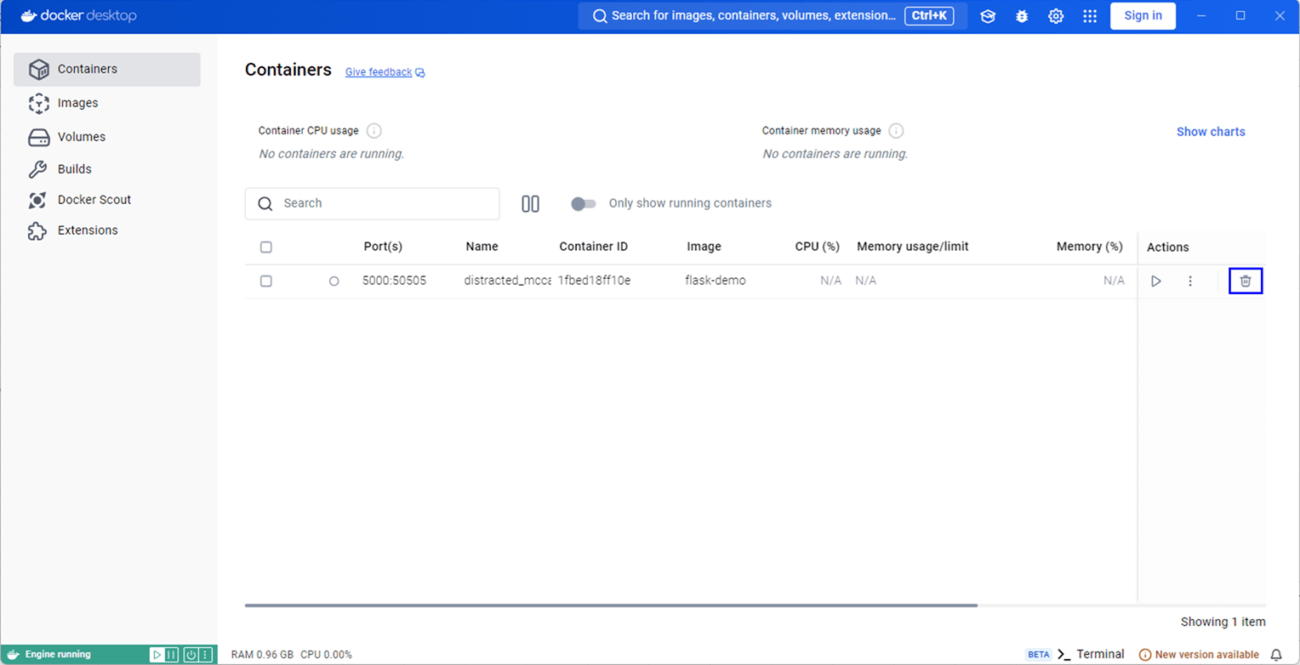
Task: Start the flask-demo container with play icon
Action: pos(1156,281)
